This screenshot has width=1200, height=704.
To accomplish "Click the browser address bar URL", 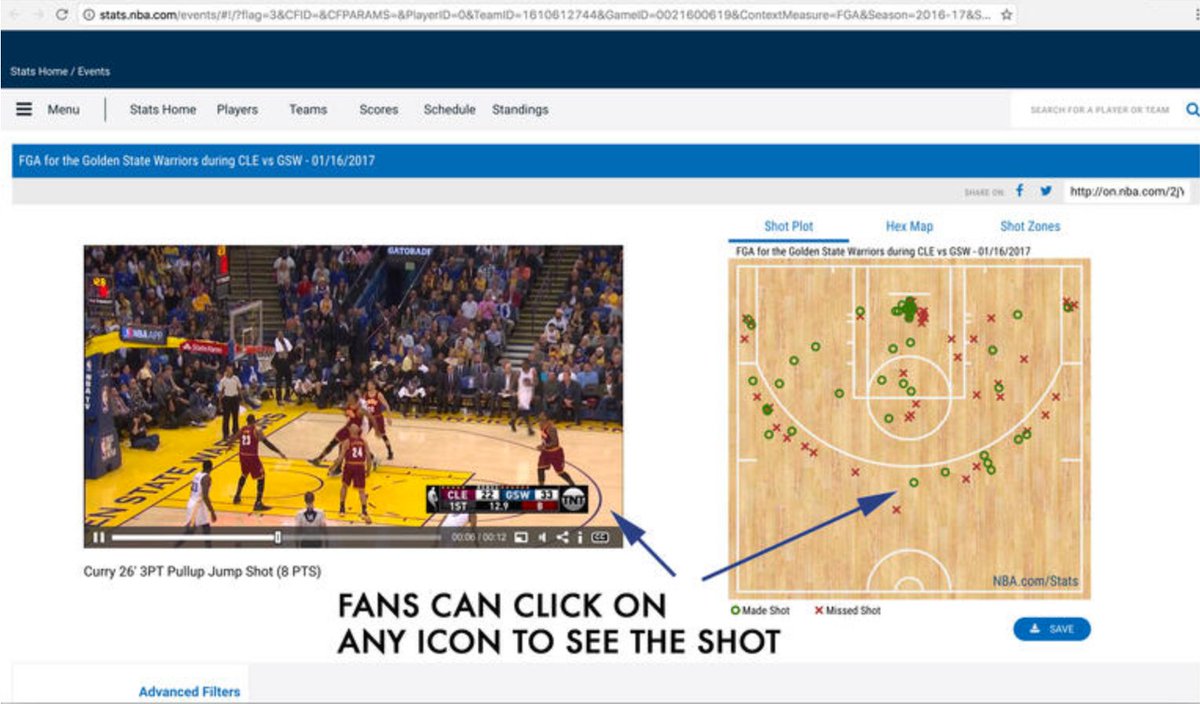I will [x=546, y=15].
